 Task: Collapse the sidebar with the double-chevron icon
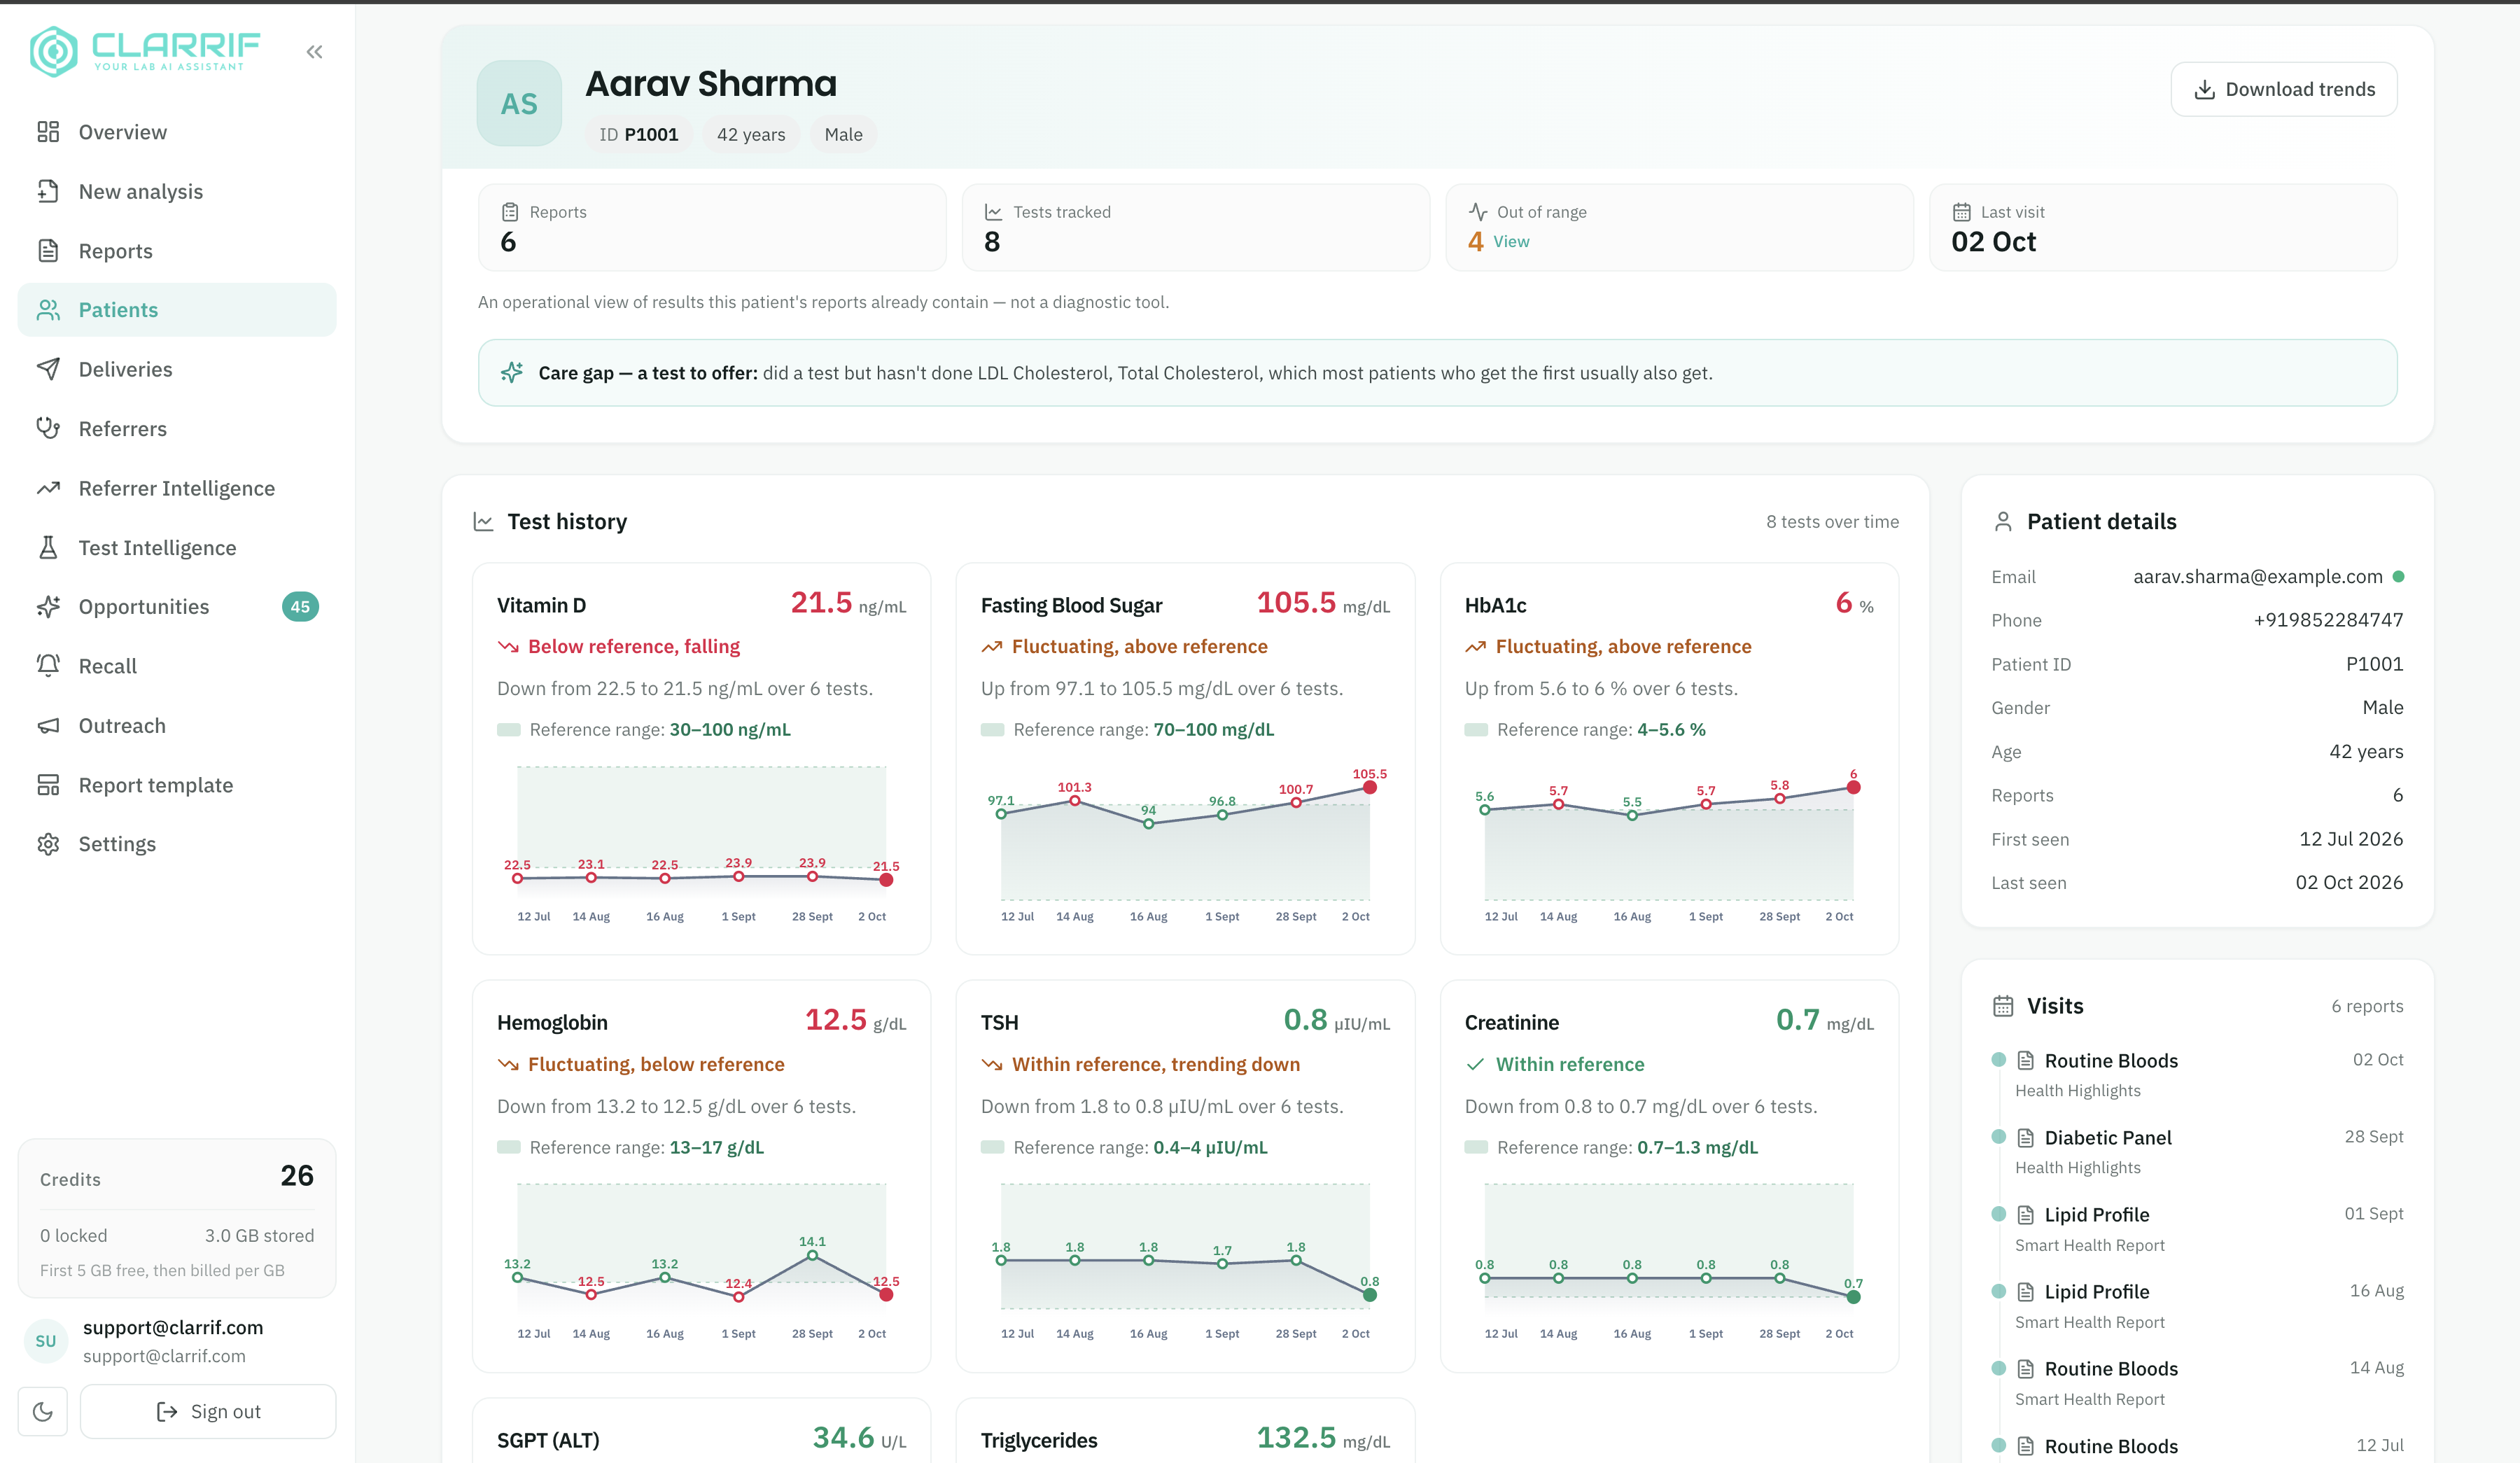314,52
